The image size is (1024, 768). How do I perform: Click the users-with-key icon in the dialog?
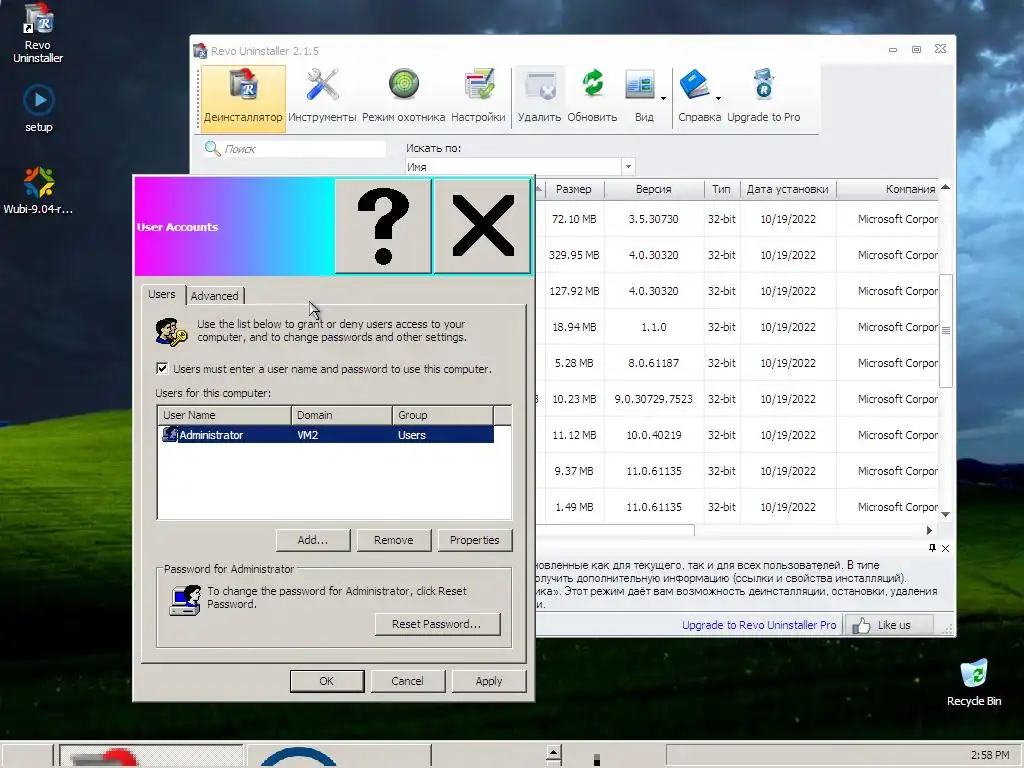point(172,332)
